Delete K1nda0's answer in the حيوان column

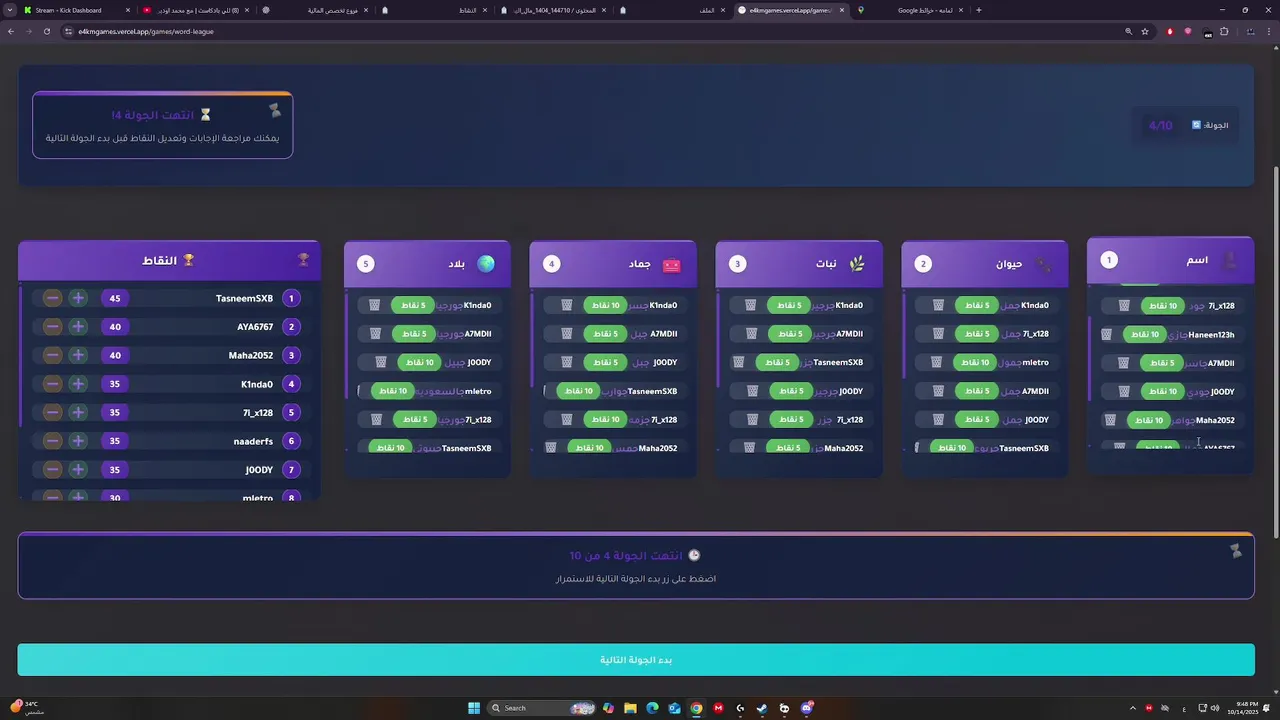(938, 305)
